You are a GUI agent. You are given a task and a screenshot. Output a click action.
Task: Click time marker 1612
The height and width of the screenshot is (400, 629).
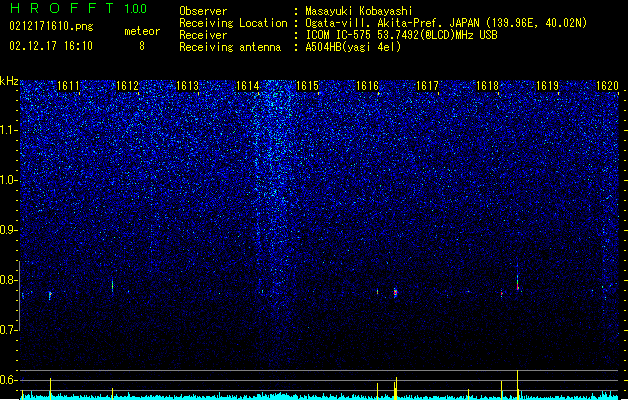128,86
